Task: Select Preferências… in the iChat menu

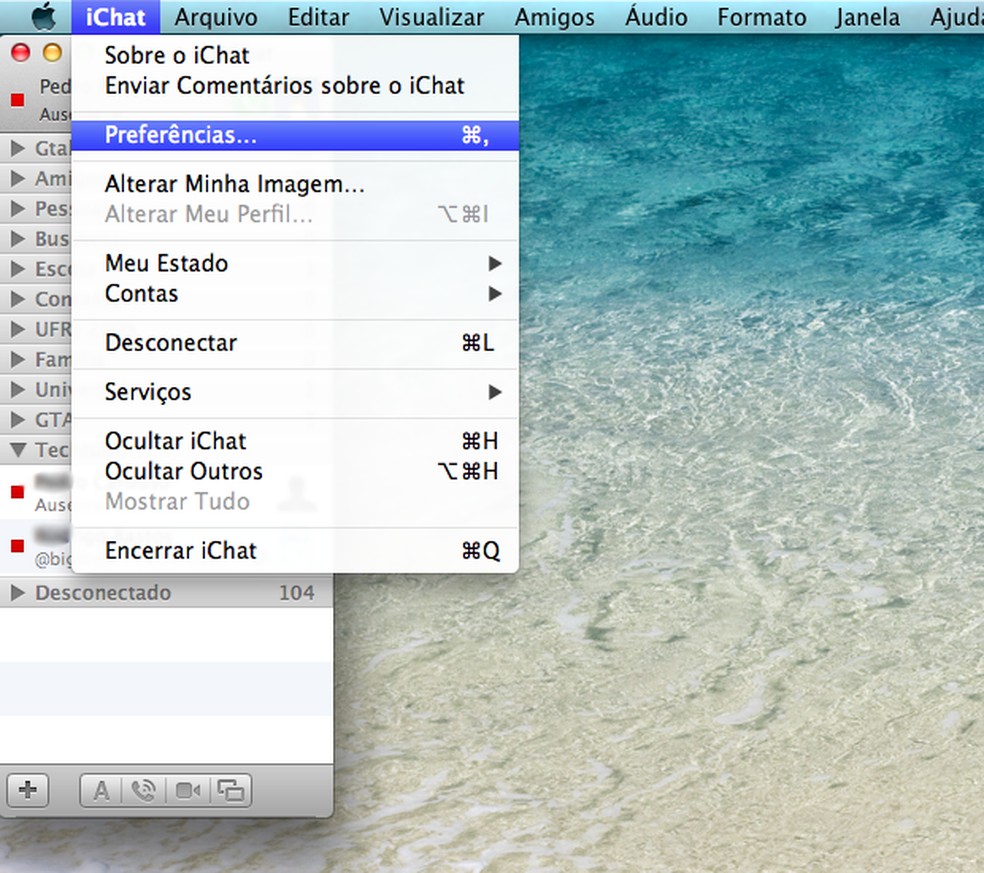Action: [295, 135]
